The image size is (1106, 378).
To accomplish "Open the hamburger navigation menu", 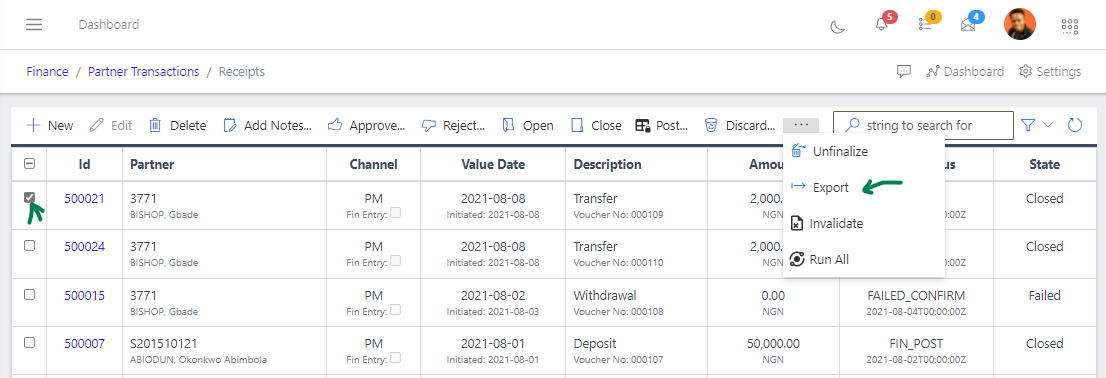I will 34,25.
